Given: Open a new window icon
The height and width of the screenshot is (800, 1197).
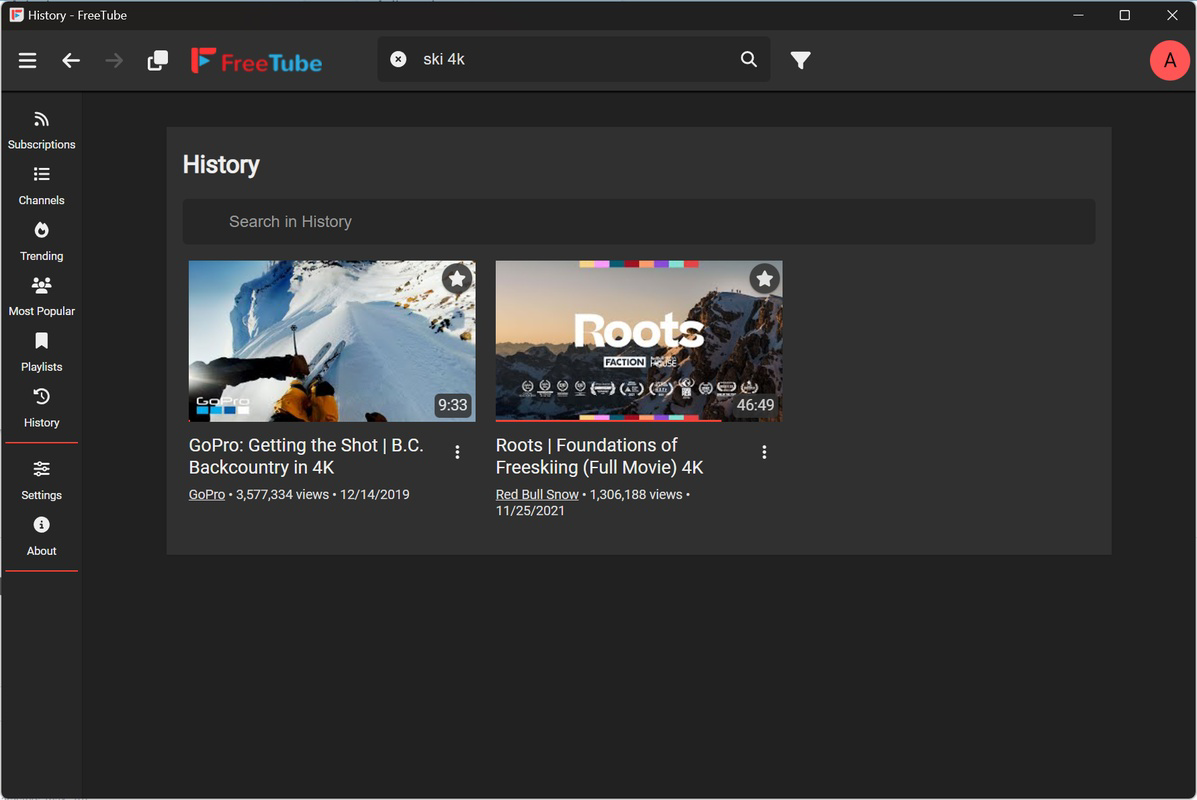Looking at the screenshot, I should [157, 60].
